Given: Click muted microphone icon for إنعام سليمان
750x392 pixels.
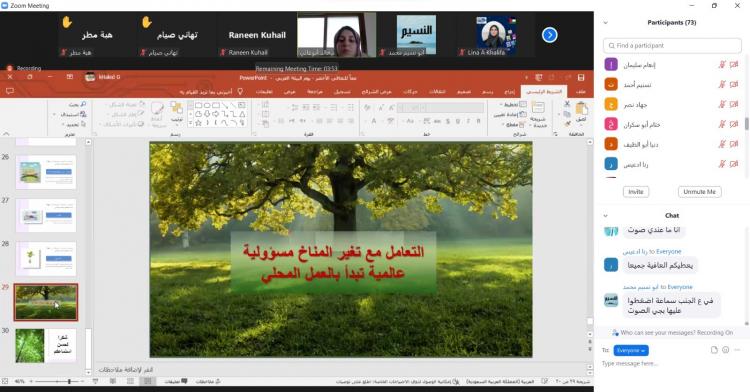Looking at the screenshot, I should (x=722, y=65).
